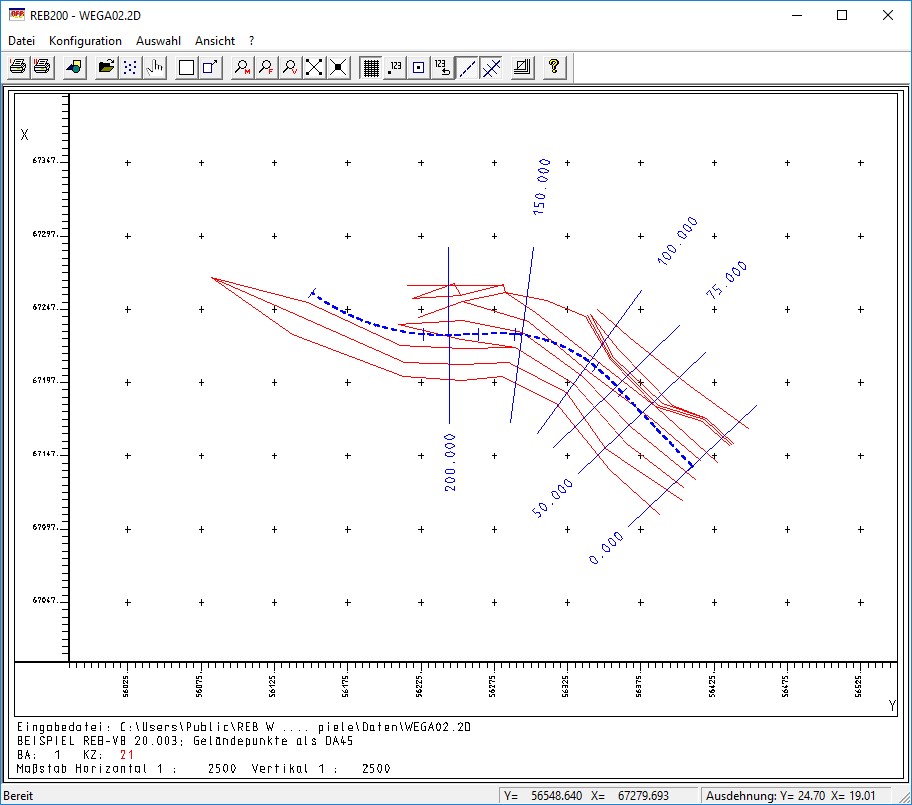Click the 67247 tick label on X axis
This screenshot has width=912, height=805.
[45, 307]
